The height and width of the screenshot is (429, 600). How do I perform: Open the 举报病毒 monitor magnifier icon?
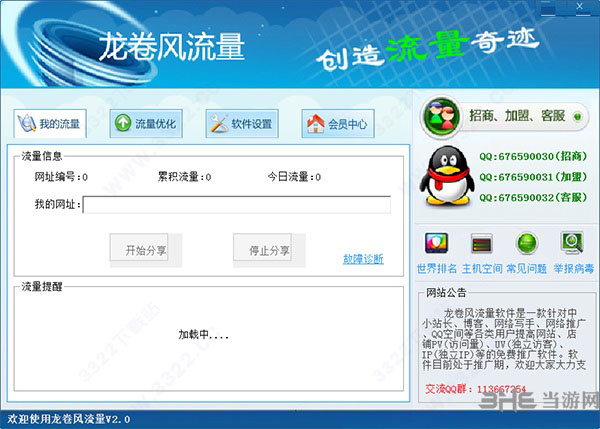[x=572, y=243]
